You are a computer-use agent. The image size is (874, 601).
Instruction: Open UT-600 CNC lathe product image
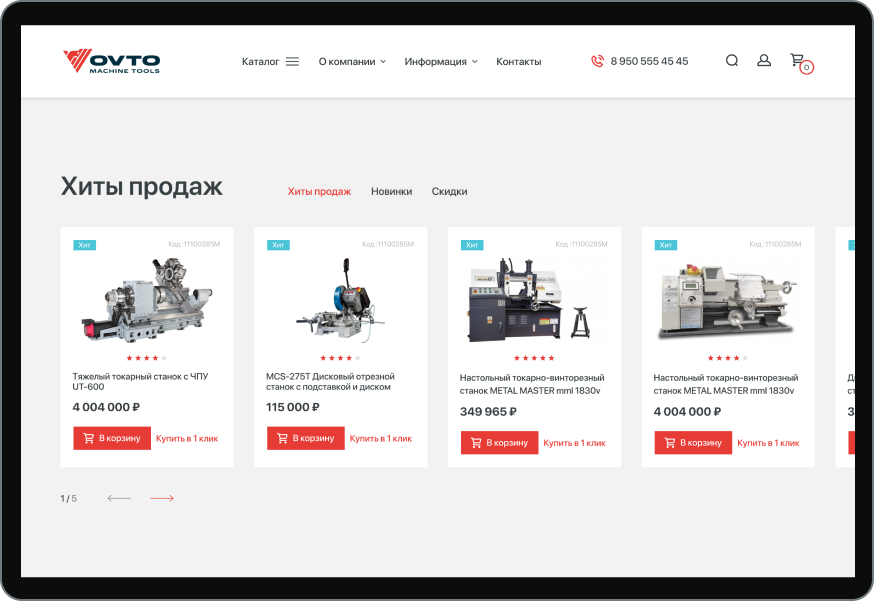click(x=147, y=298)
